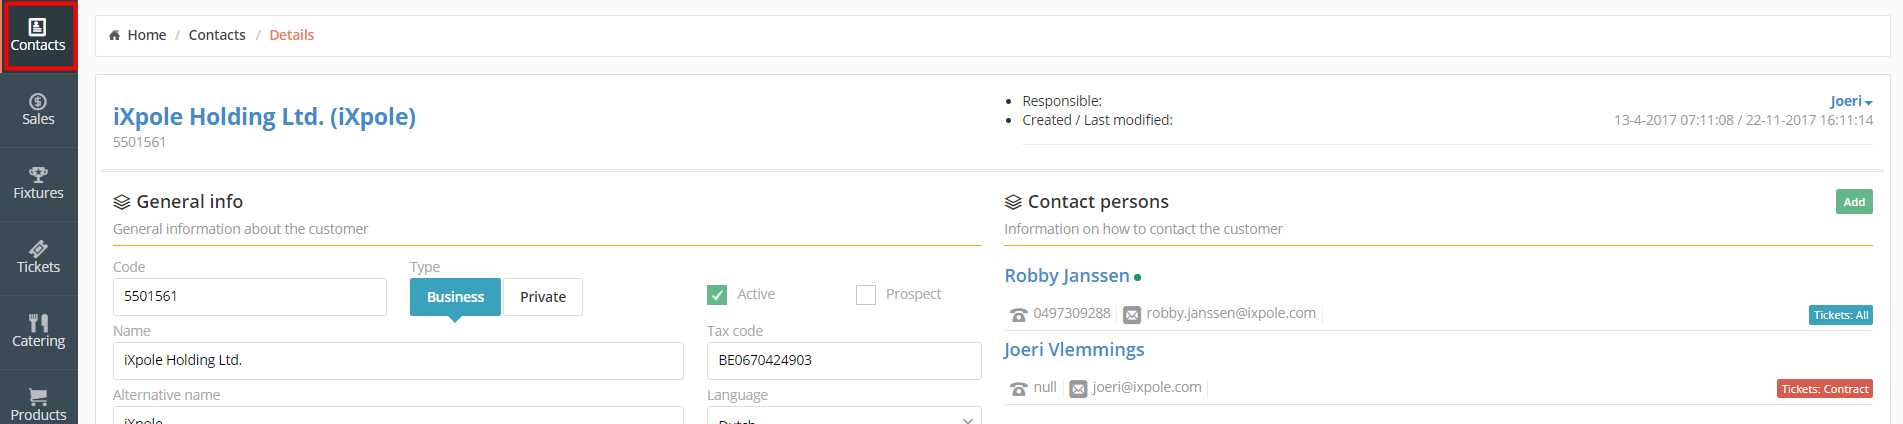Click phone icon next to 0497309288

coord(1018,315)
